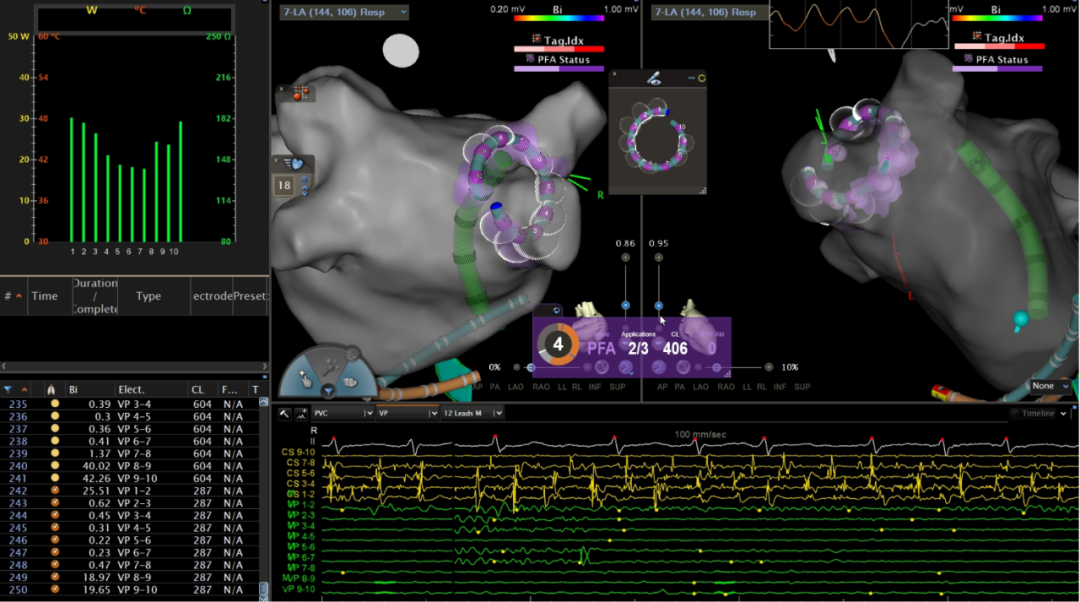Click the 0.95 vertical slider handle
Viewport: 1080px width, 602px height.
[658, 305]
